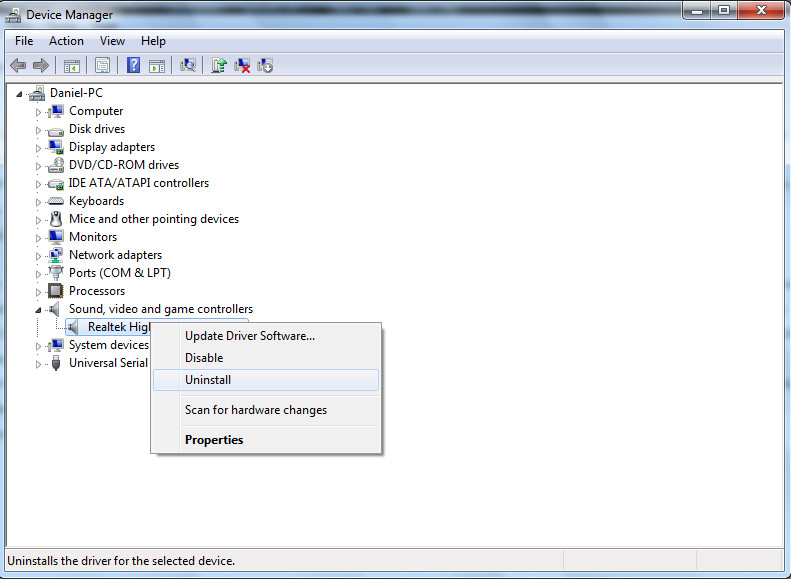This screenshot has width=791, height=579.
Task: Click the Disk drives category icon
Action: tap(56, 130)
